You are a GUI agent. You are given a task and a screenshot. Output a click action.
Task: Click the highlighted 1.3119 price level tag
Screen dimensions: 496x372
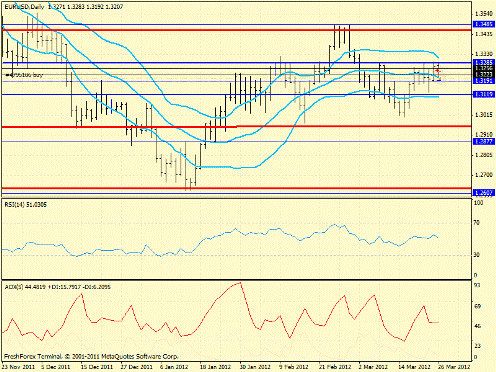tap(484, 95)
